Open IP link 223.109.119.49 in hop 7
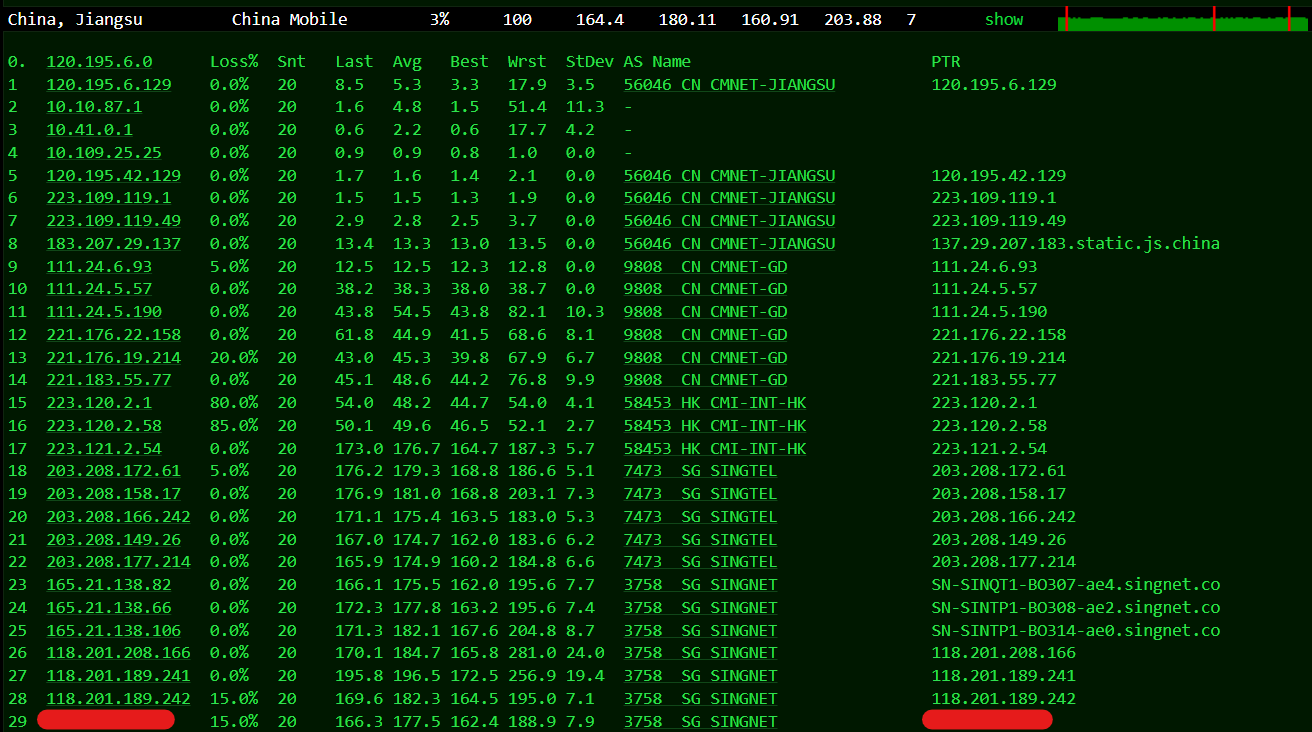Screen dimensions: 1312x732 tap(114, 221)
